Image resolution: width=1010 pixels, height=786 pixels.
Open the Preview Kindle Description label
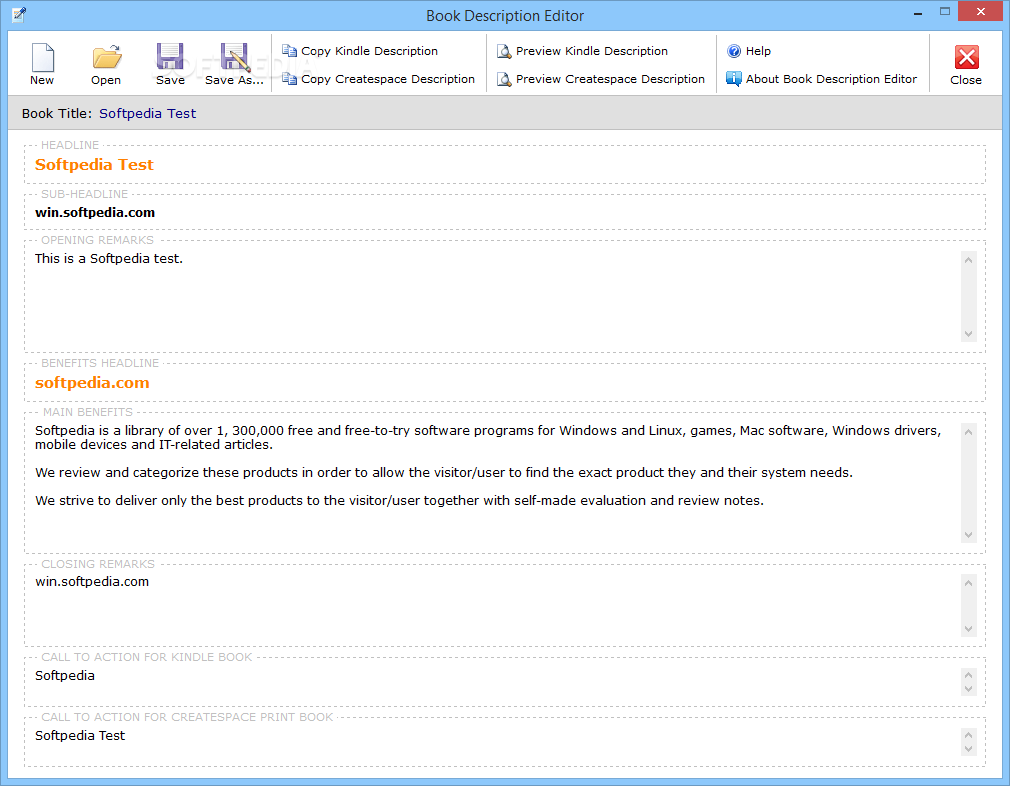(x=591, y=51)
